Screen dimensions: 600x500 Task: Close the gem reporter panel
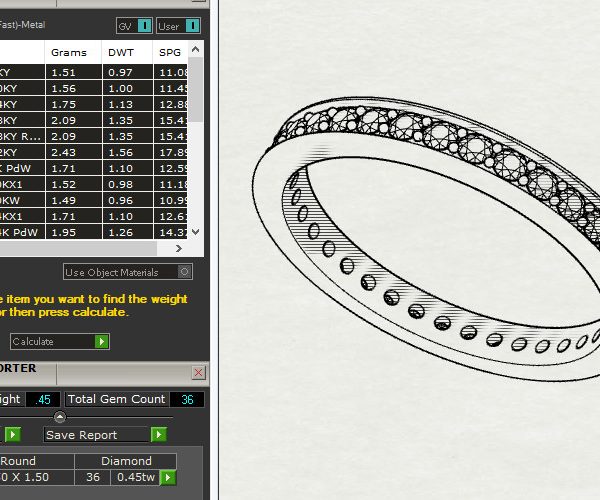click(198, 372)
